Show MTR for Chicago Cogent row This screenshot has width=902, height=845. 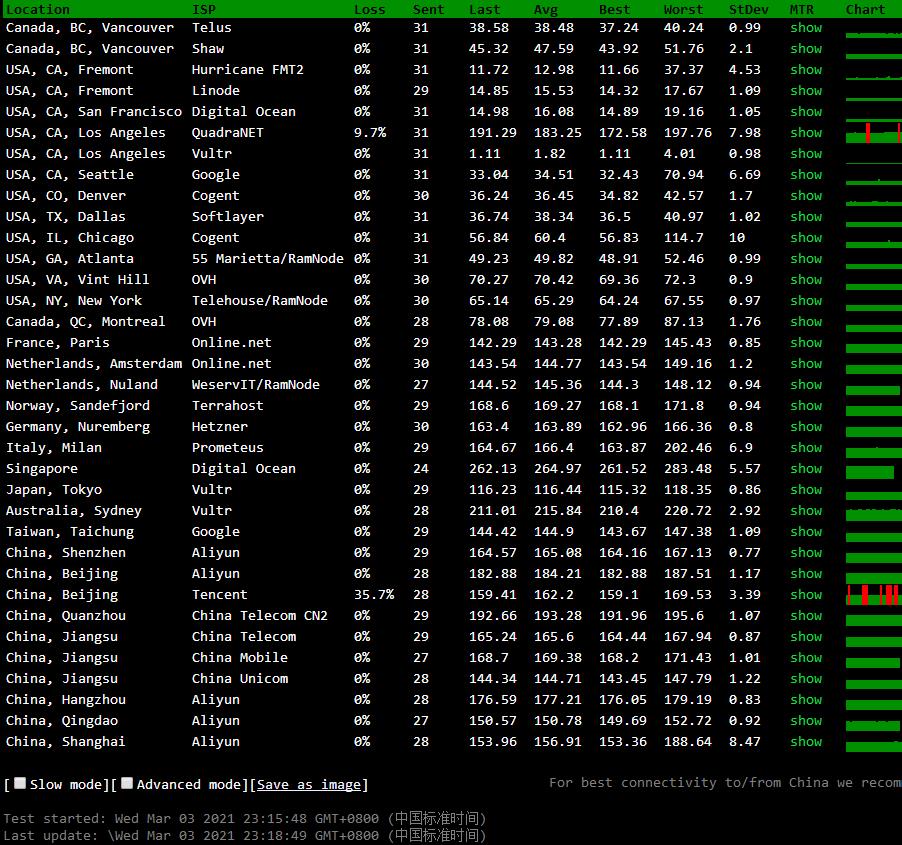806,238
